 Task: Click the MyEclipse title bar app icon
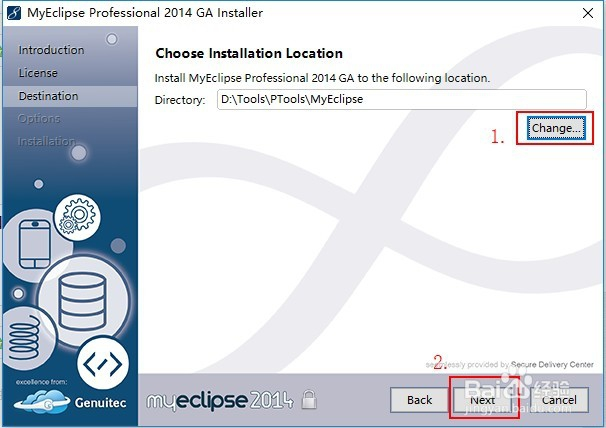[x=14, y=13]
